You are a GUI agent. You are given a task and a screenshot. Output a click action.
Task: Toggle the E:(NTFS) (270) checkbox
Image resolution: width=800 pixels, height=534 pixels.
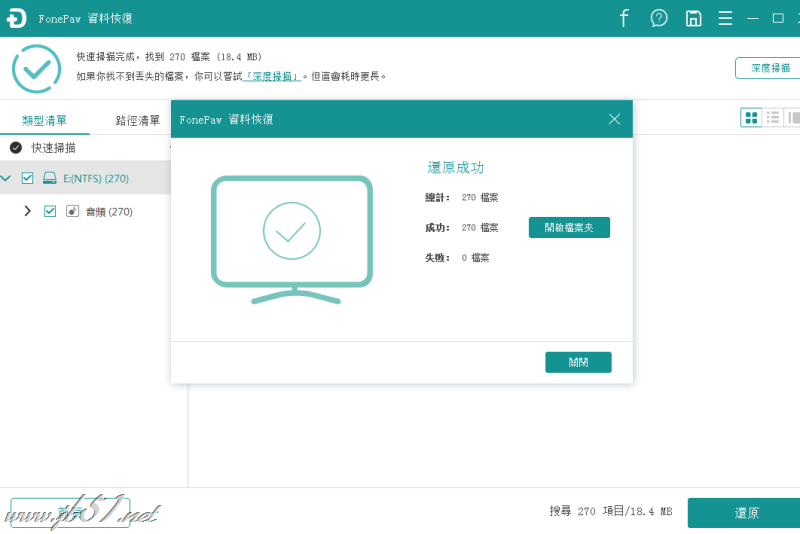pos(27,178)
